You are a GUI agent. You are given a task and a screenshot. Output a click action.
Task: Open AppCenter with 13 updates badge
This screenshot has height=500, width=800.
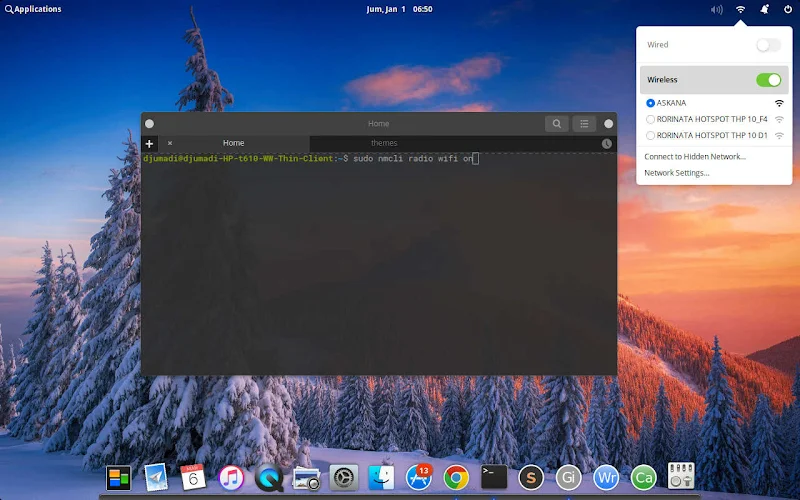419,478
